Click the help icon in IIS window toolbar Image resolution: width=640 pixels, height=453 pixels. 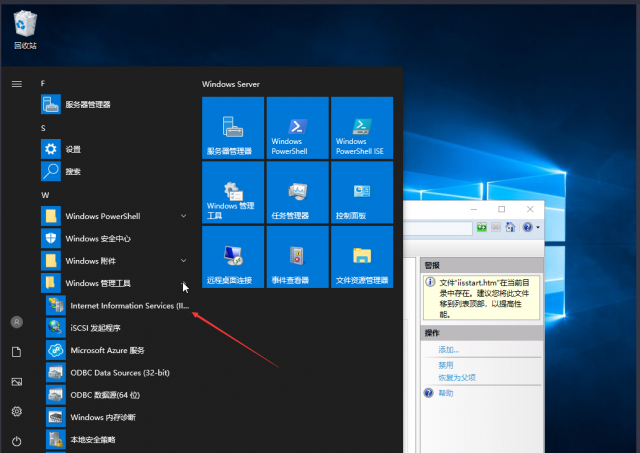528,227
